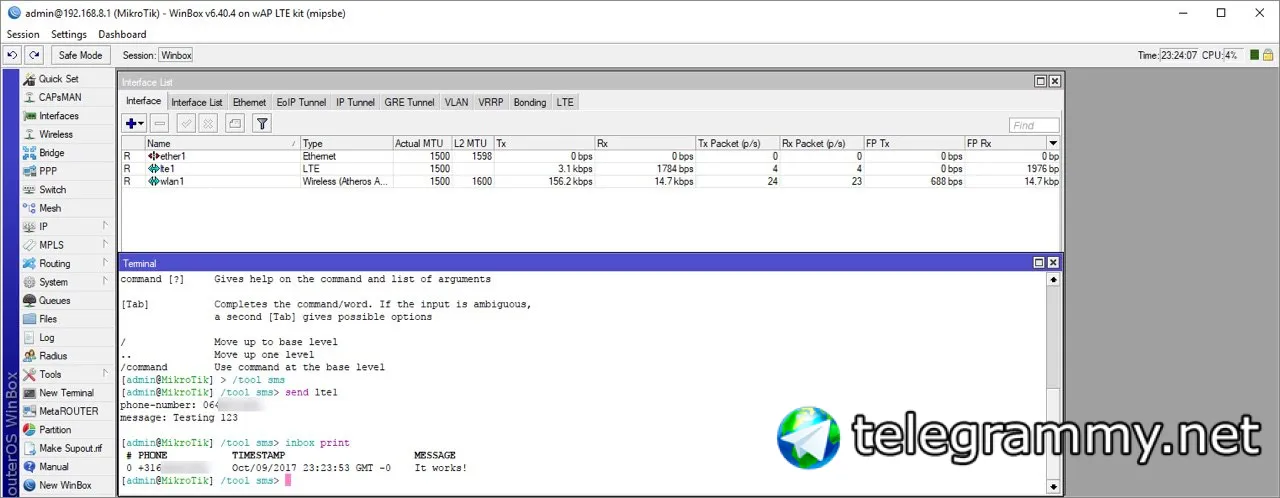Click the Session Winbox field
The width and height of the screenshot is (1280, 498).
click(x=176, y=56)
